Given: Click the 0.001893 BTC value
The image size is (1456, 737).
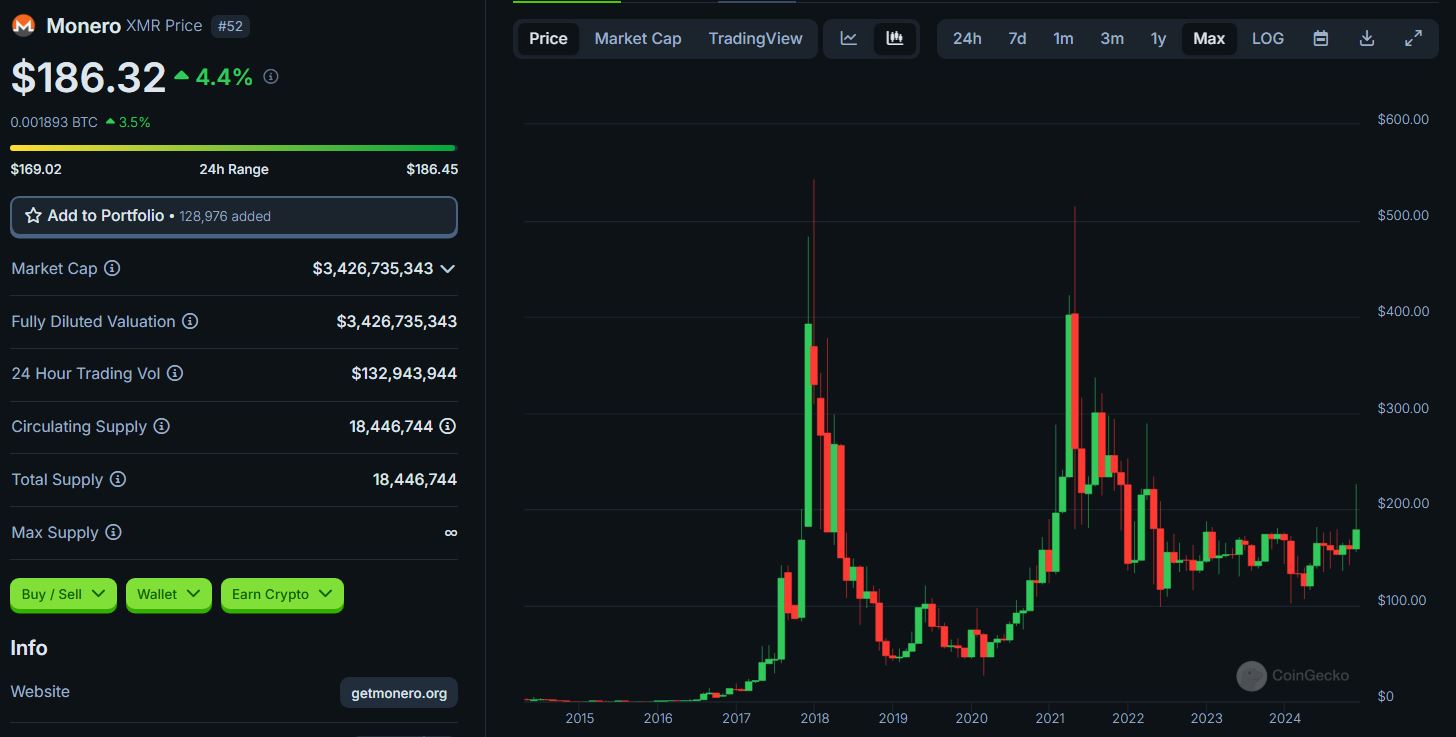Looking at the screenshot, I should pos(54,122).
